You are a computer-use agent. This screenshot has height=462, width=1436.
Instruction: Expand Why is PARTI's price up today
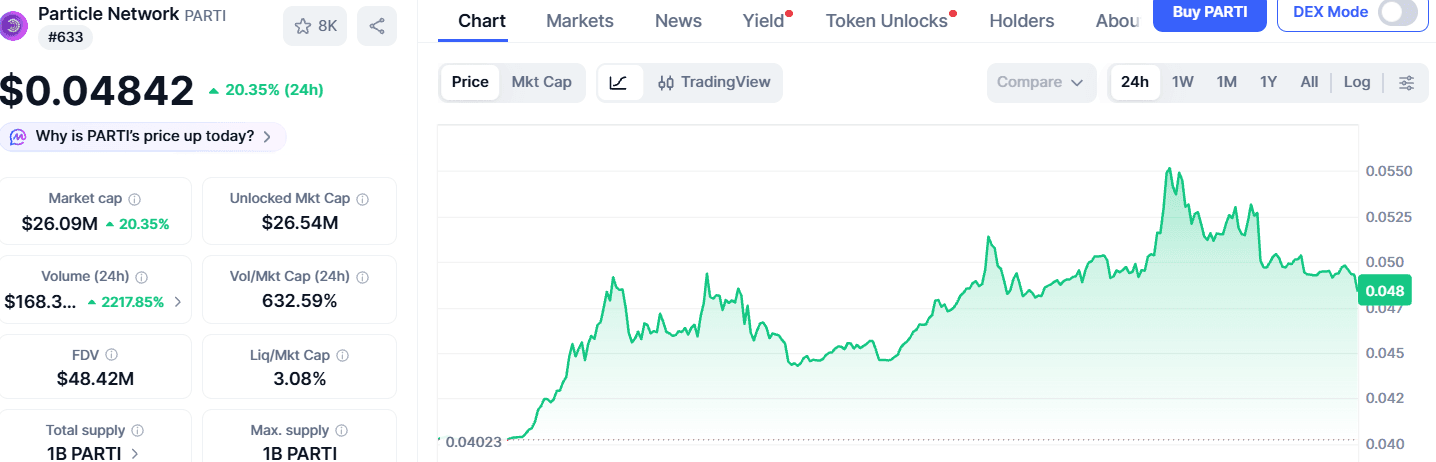[143, 137]
